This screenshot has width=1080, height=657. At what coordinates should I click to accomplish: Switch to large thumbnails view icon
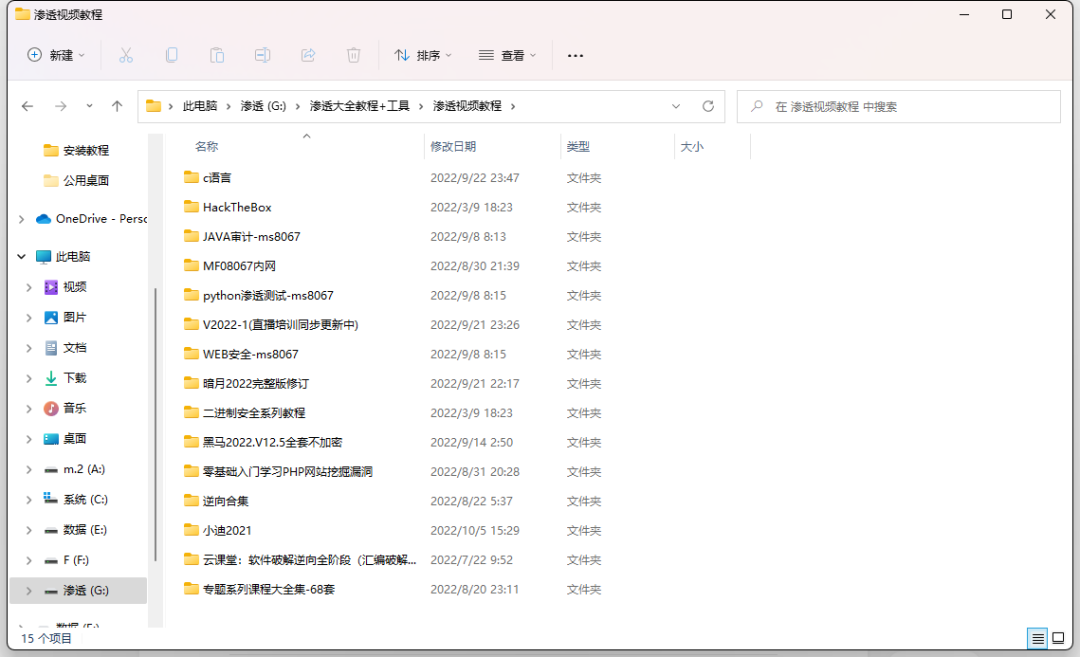pyautogui.click(x=1059, y=638)
